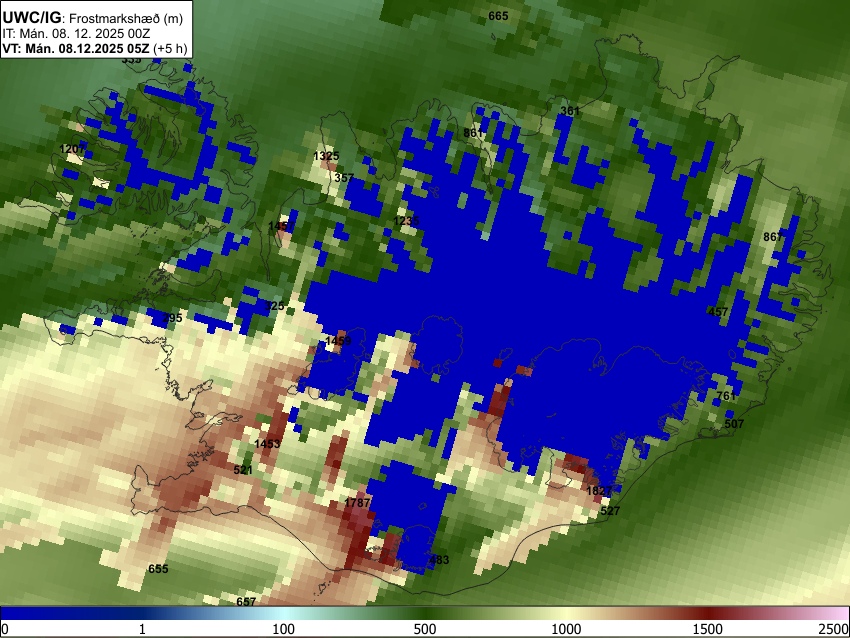The image size is (850, 638).
Task: Click the map value label 357
Action: [344, 177]
